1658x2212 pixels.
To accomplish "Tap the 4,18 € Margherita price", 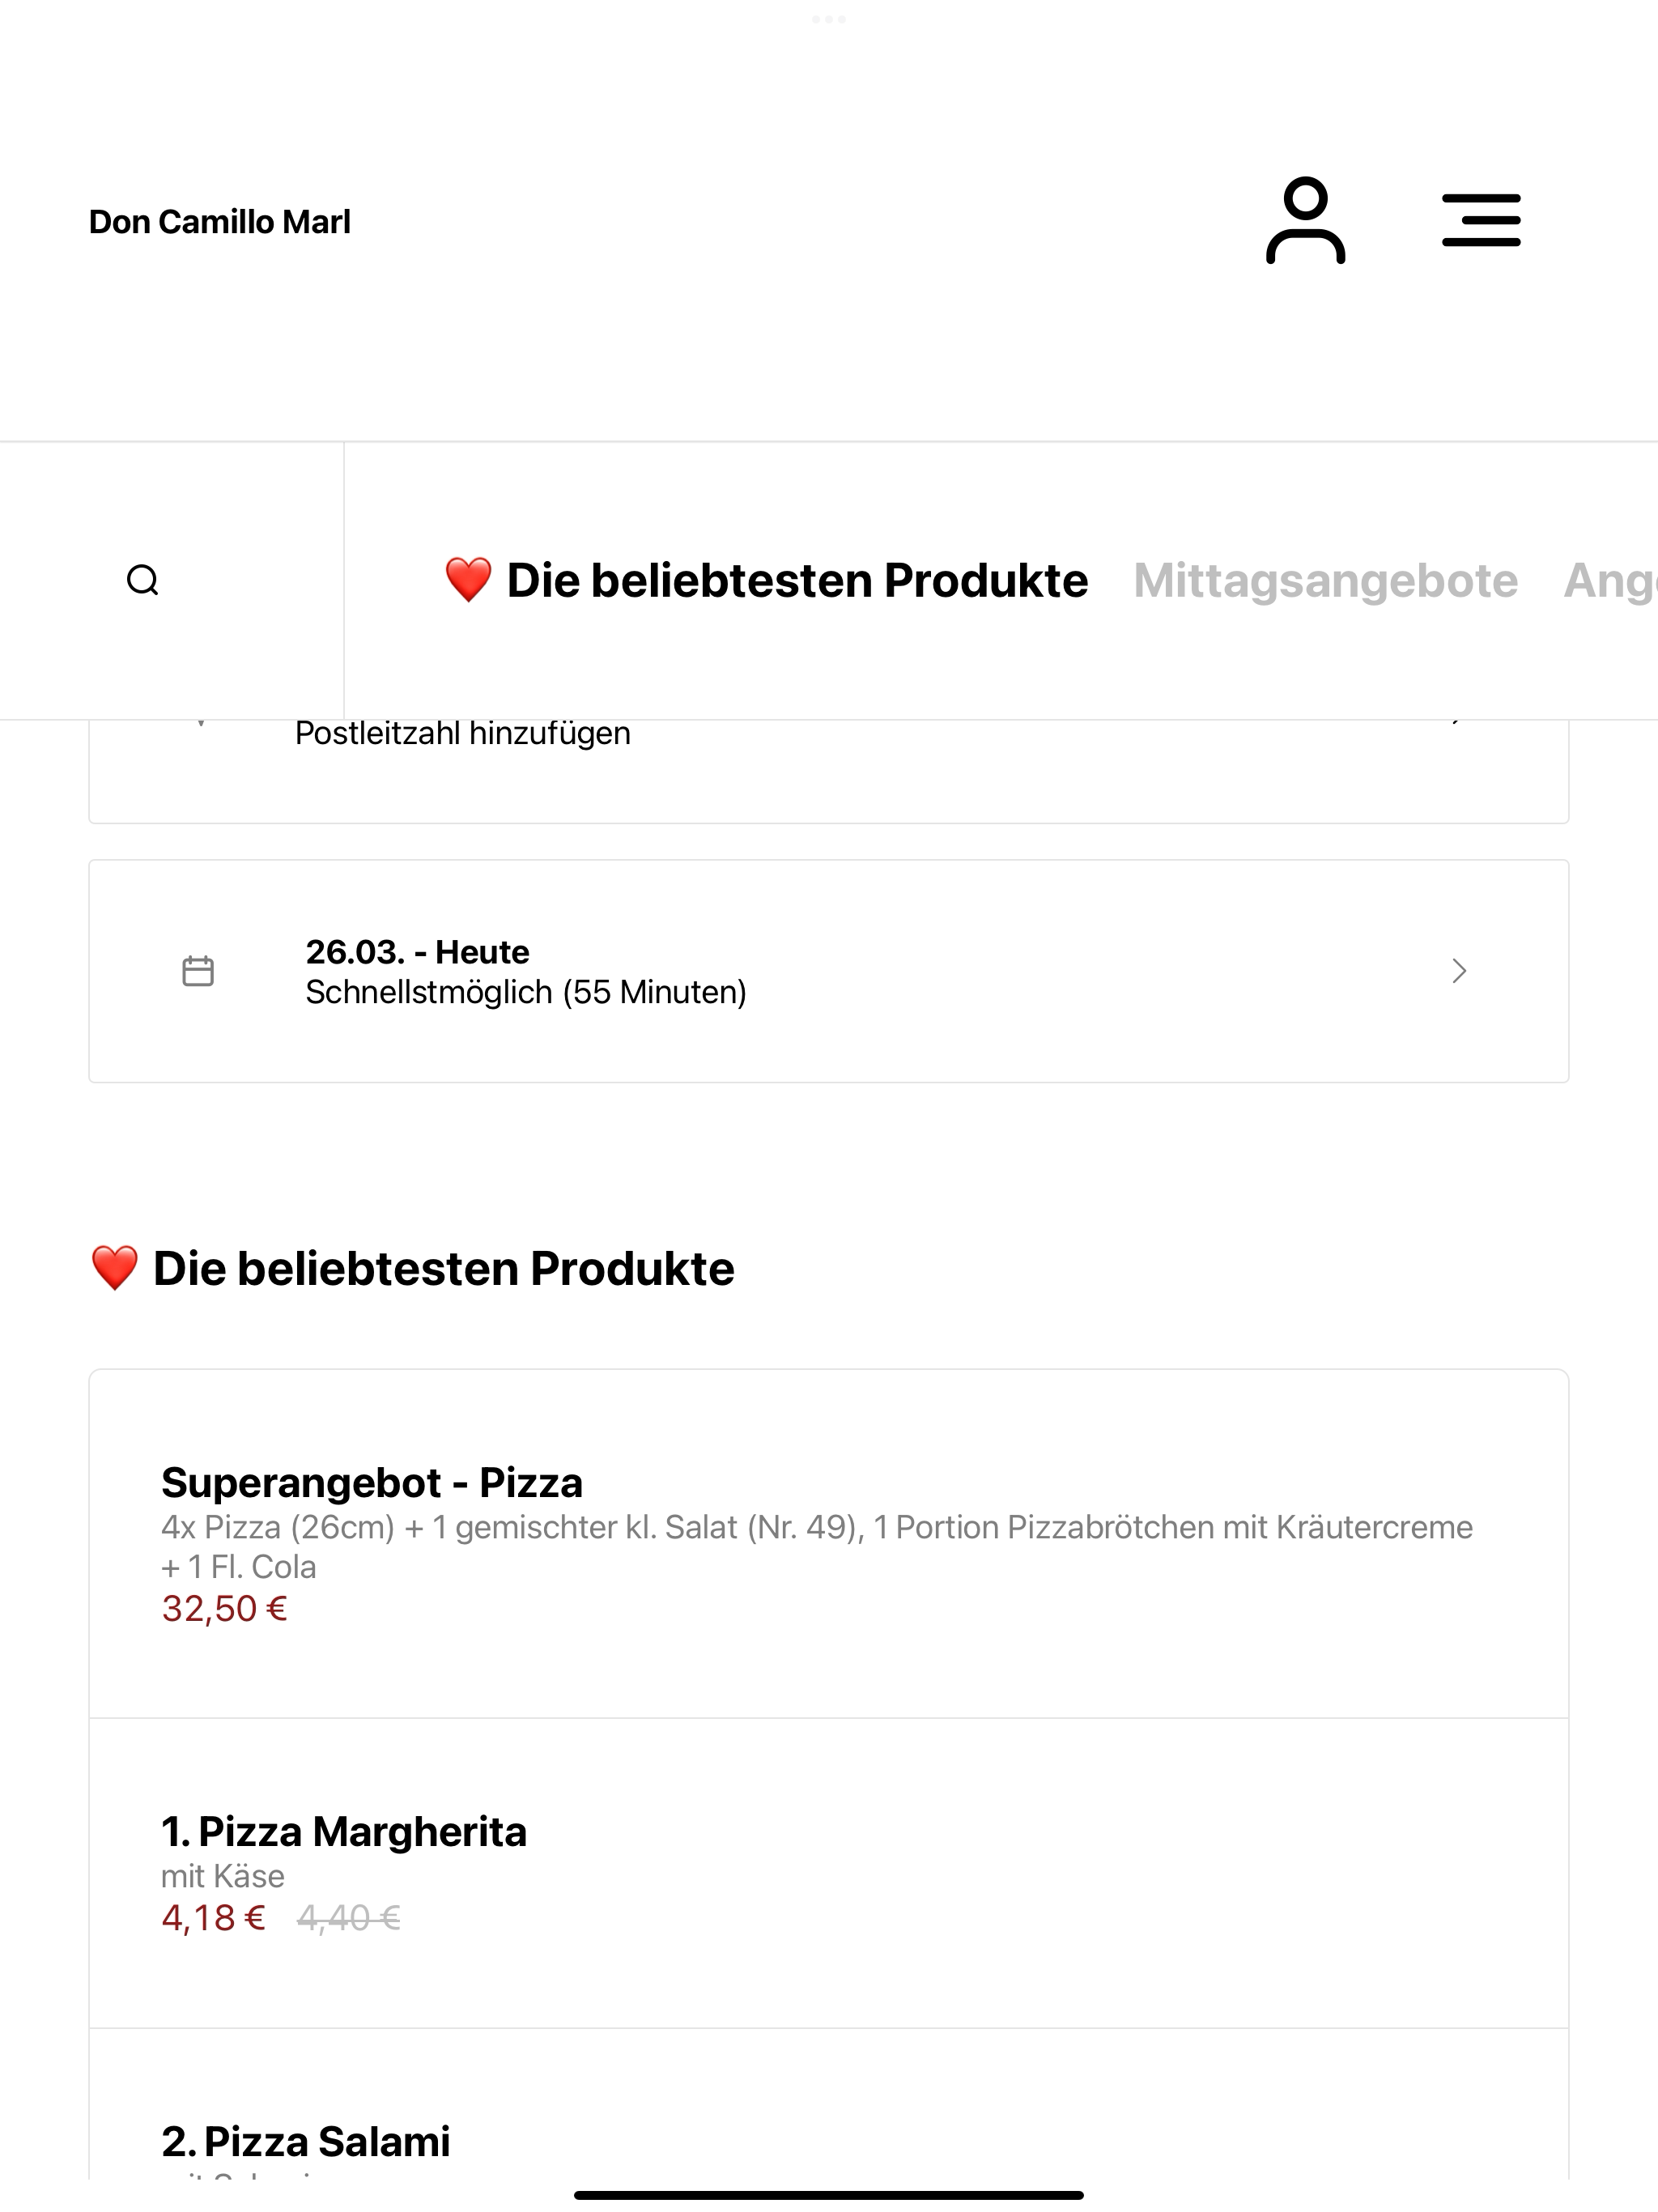I will point(213,1918).
